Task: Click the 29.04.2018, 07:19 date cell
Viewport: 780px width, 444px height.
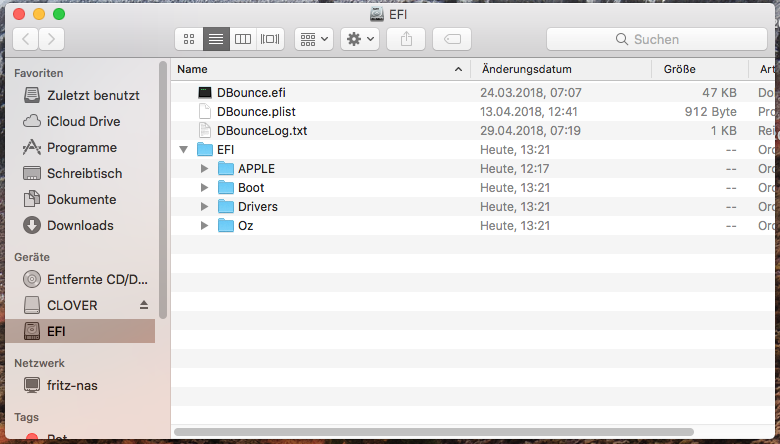Action: click(x=531, y=130)
